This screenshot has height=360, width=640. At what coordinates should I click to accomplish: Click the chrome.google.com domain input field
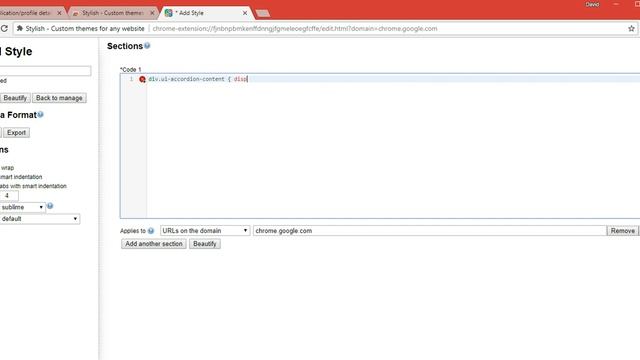point(430,231)
